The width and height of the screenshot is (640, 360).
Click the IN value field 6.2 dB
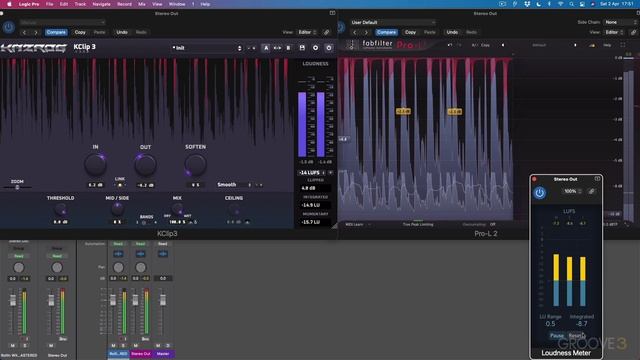[96, 185]
